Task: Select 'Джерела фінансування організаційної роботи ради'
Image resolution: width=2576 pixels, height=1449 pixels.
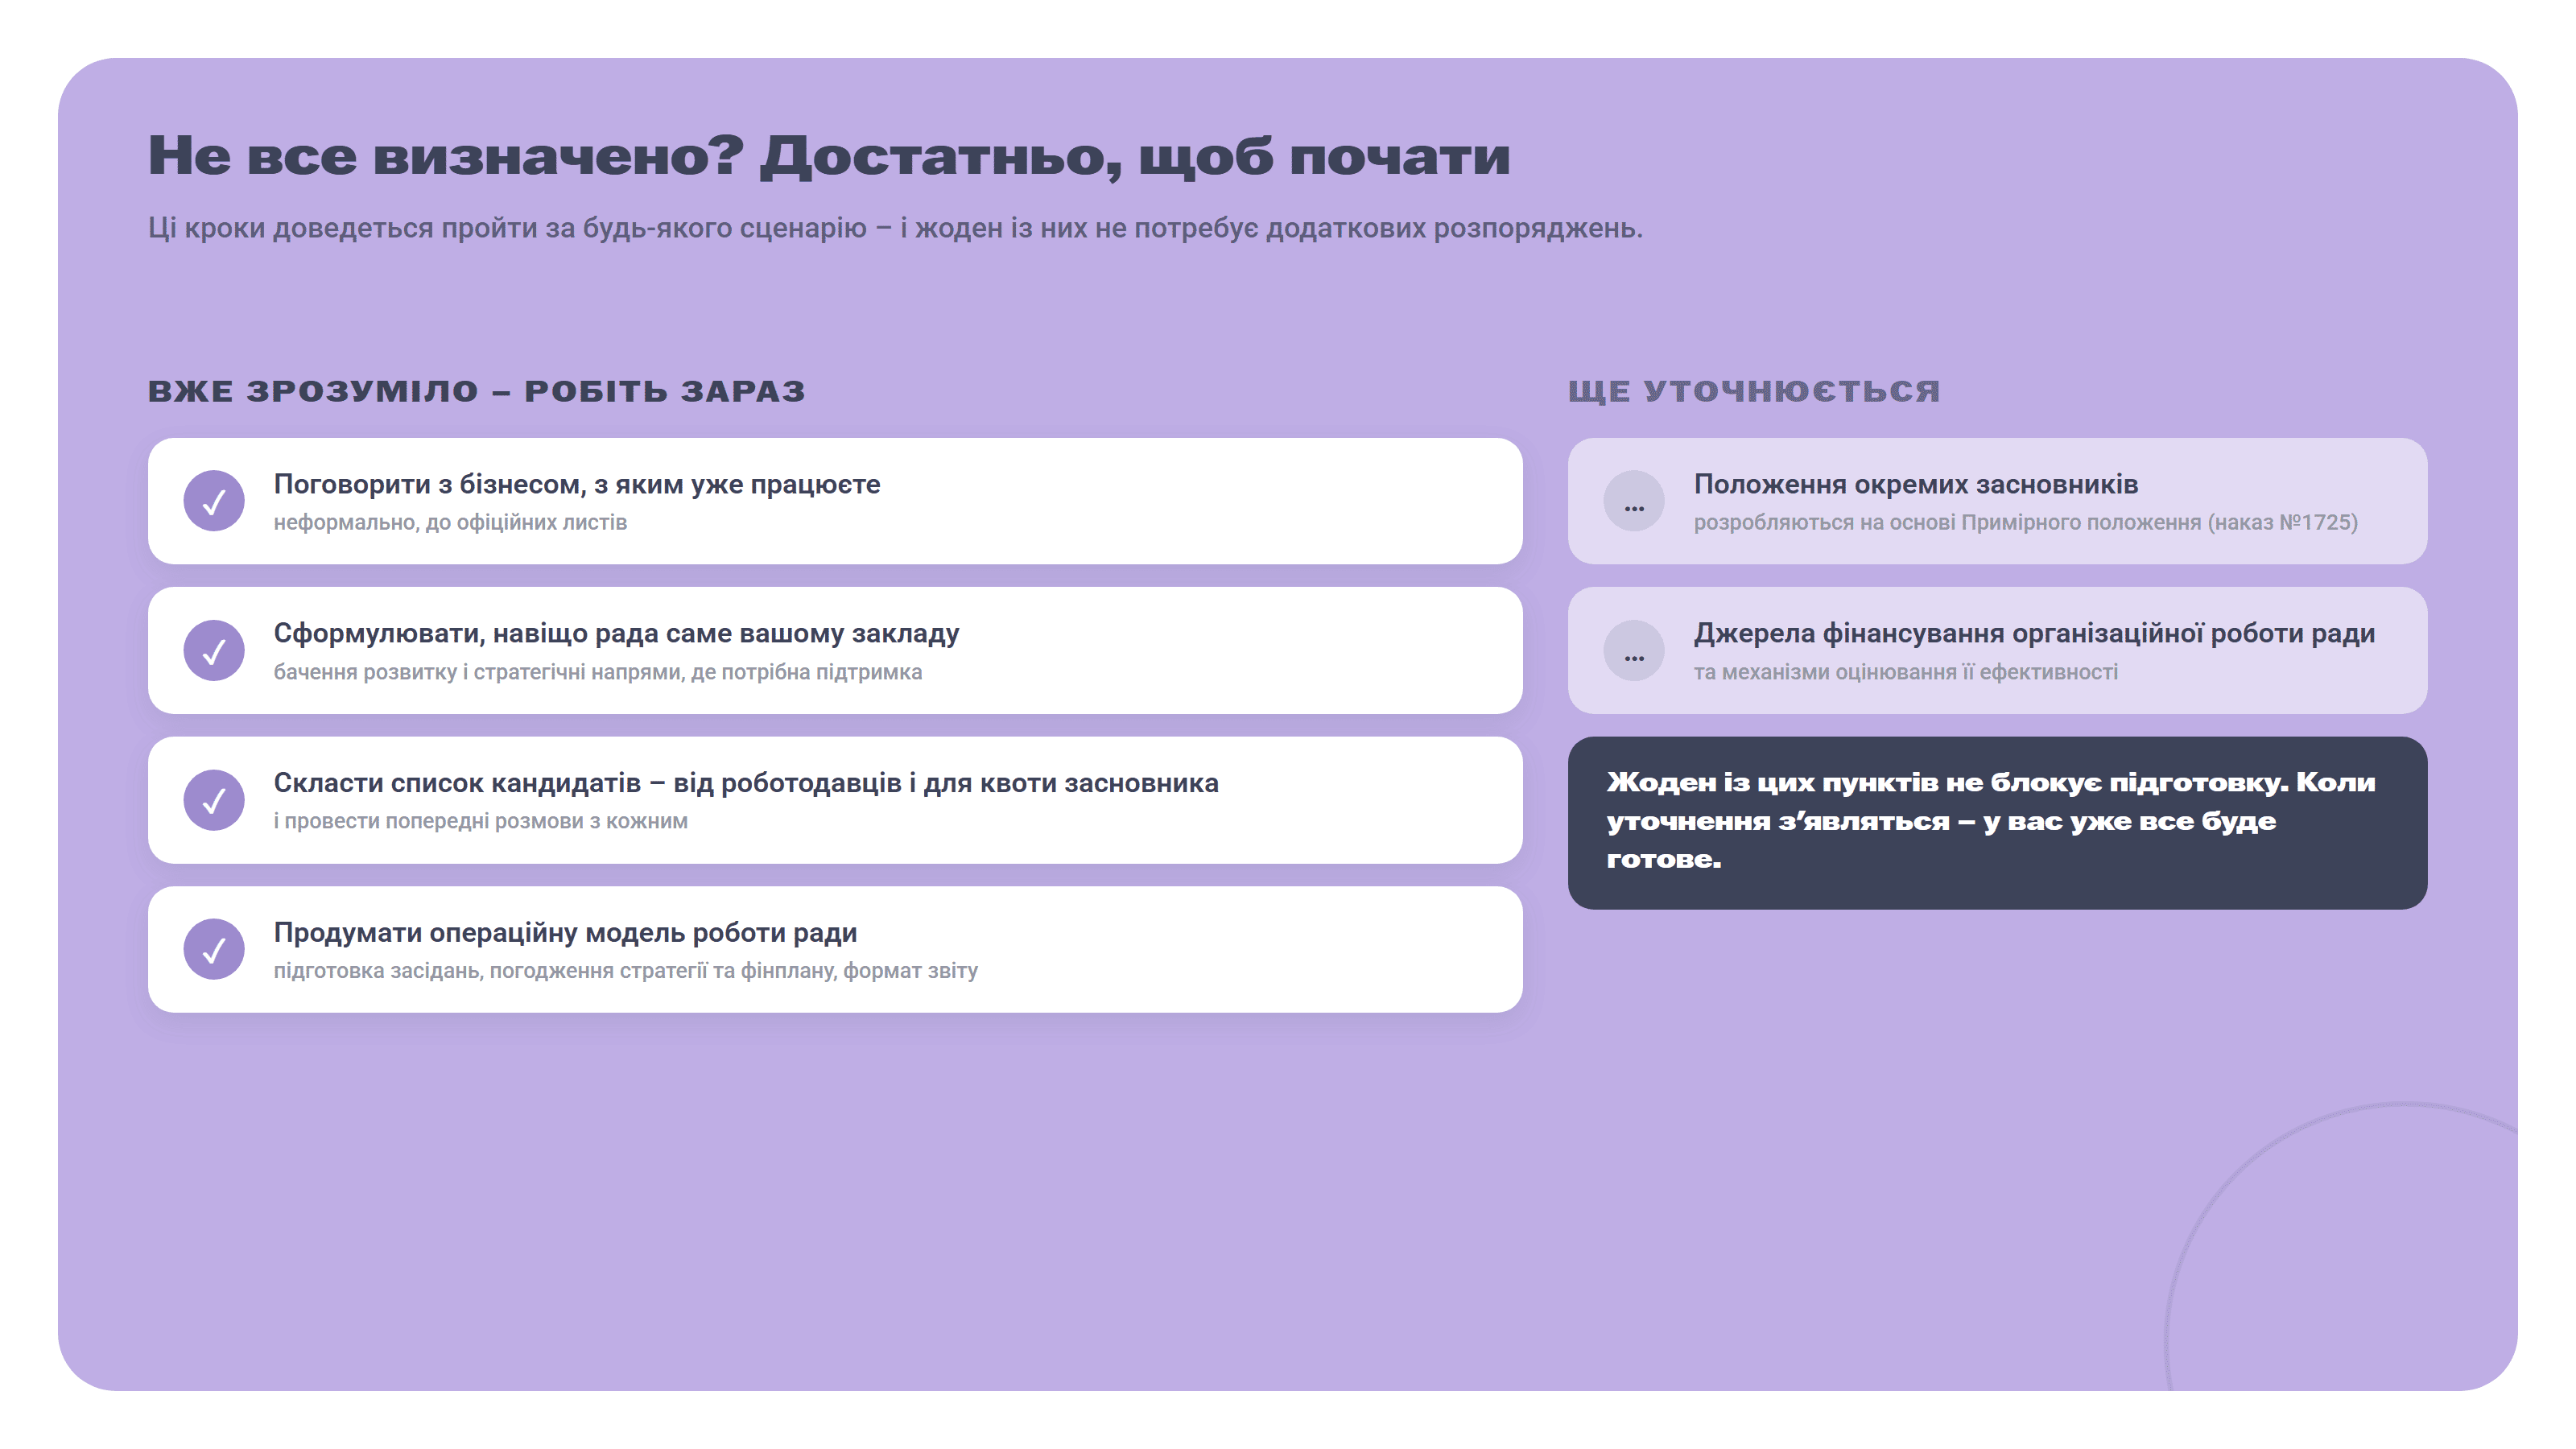Action: pyautogui.click(x=2034, y=633)
